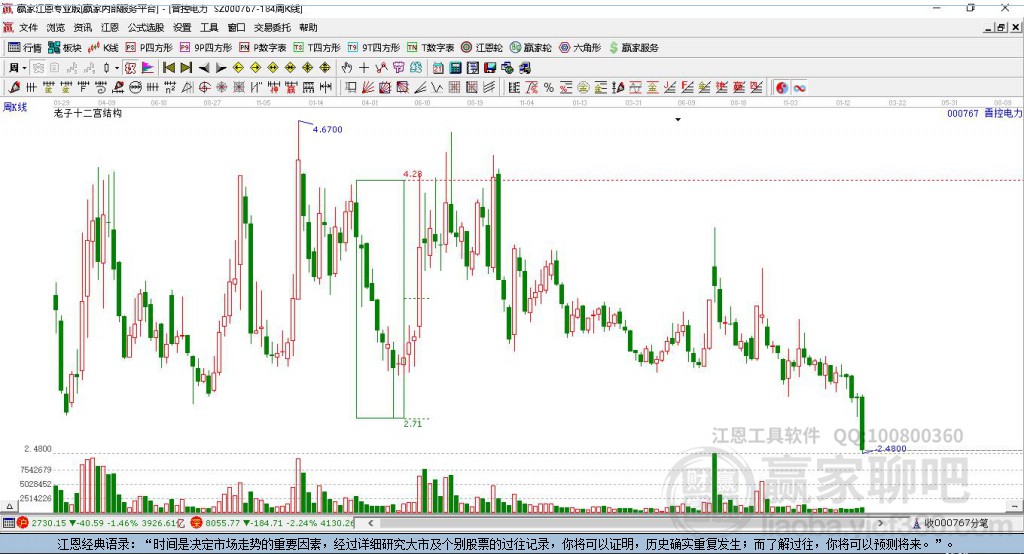Viewport: 1024px width, 554px height.
Task: Click the small triangle below chart title
Action: pyautogui.click(x=678, y=120)
